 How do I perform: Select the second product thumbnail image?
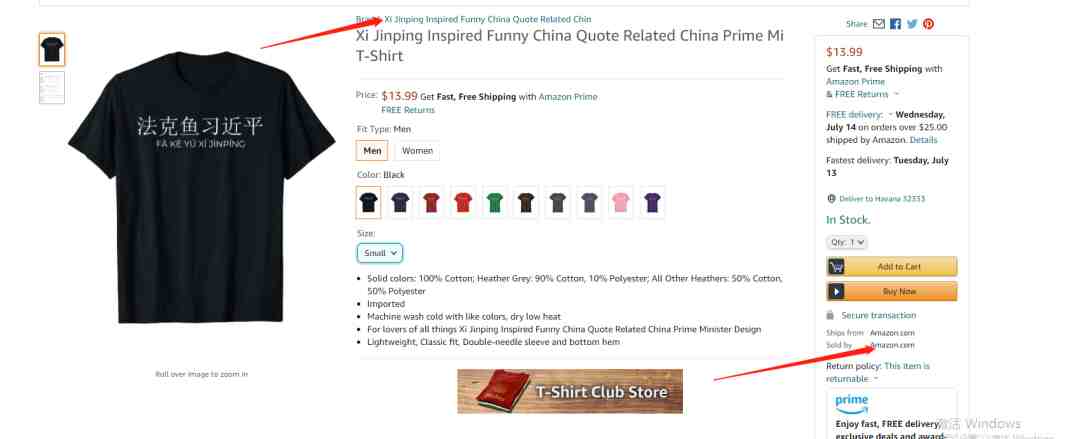point(52,88)
